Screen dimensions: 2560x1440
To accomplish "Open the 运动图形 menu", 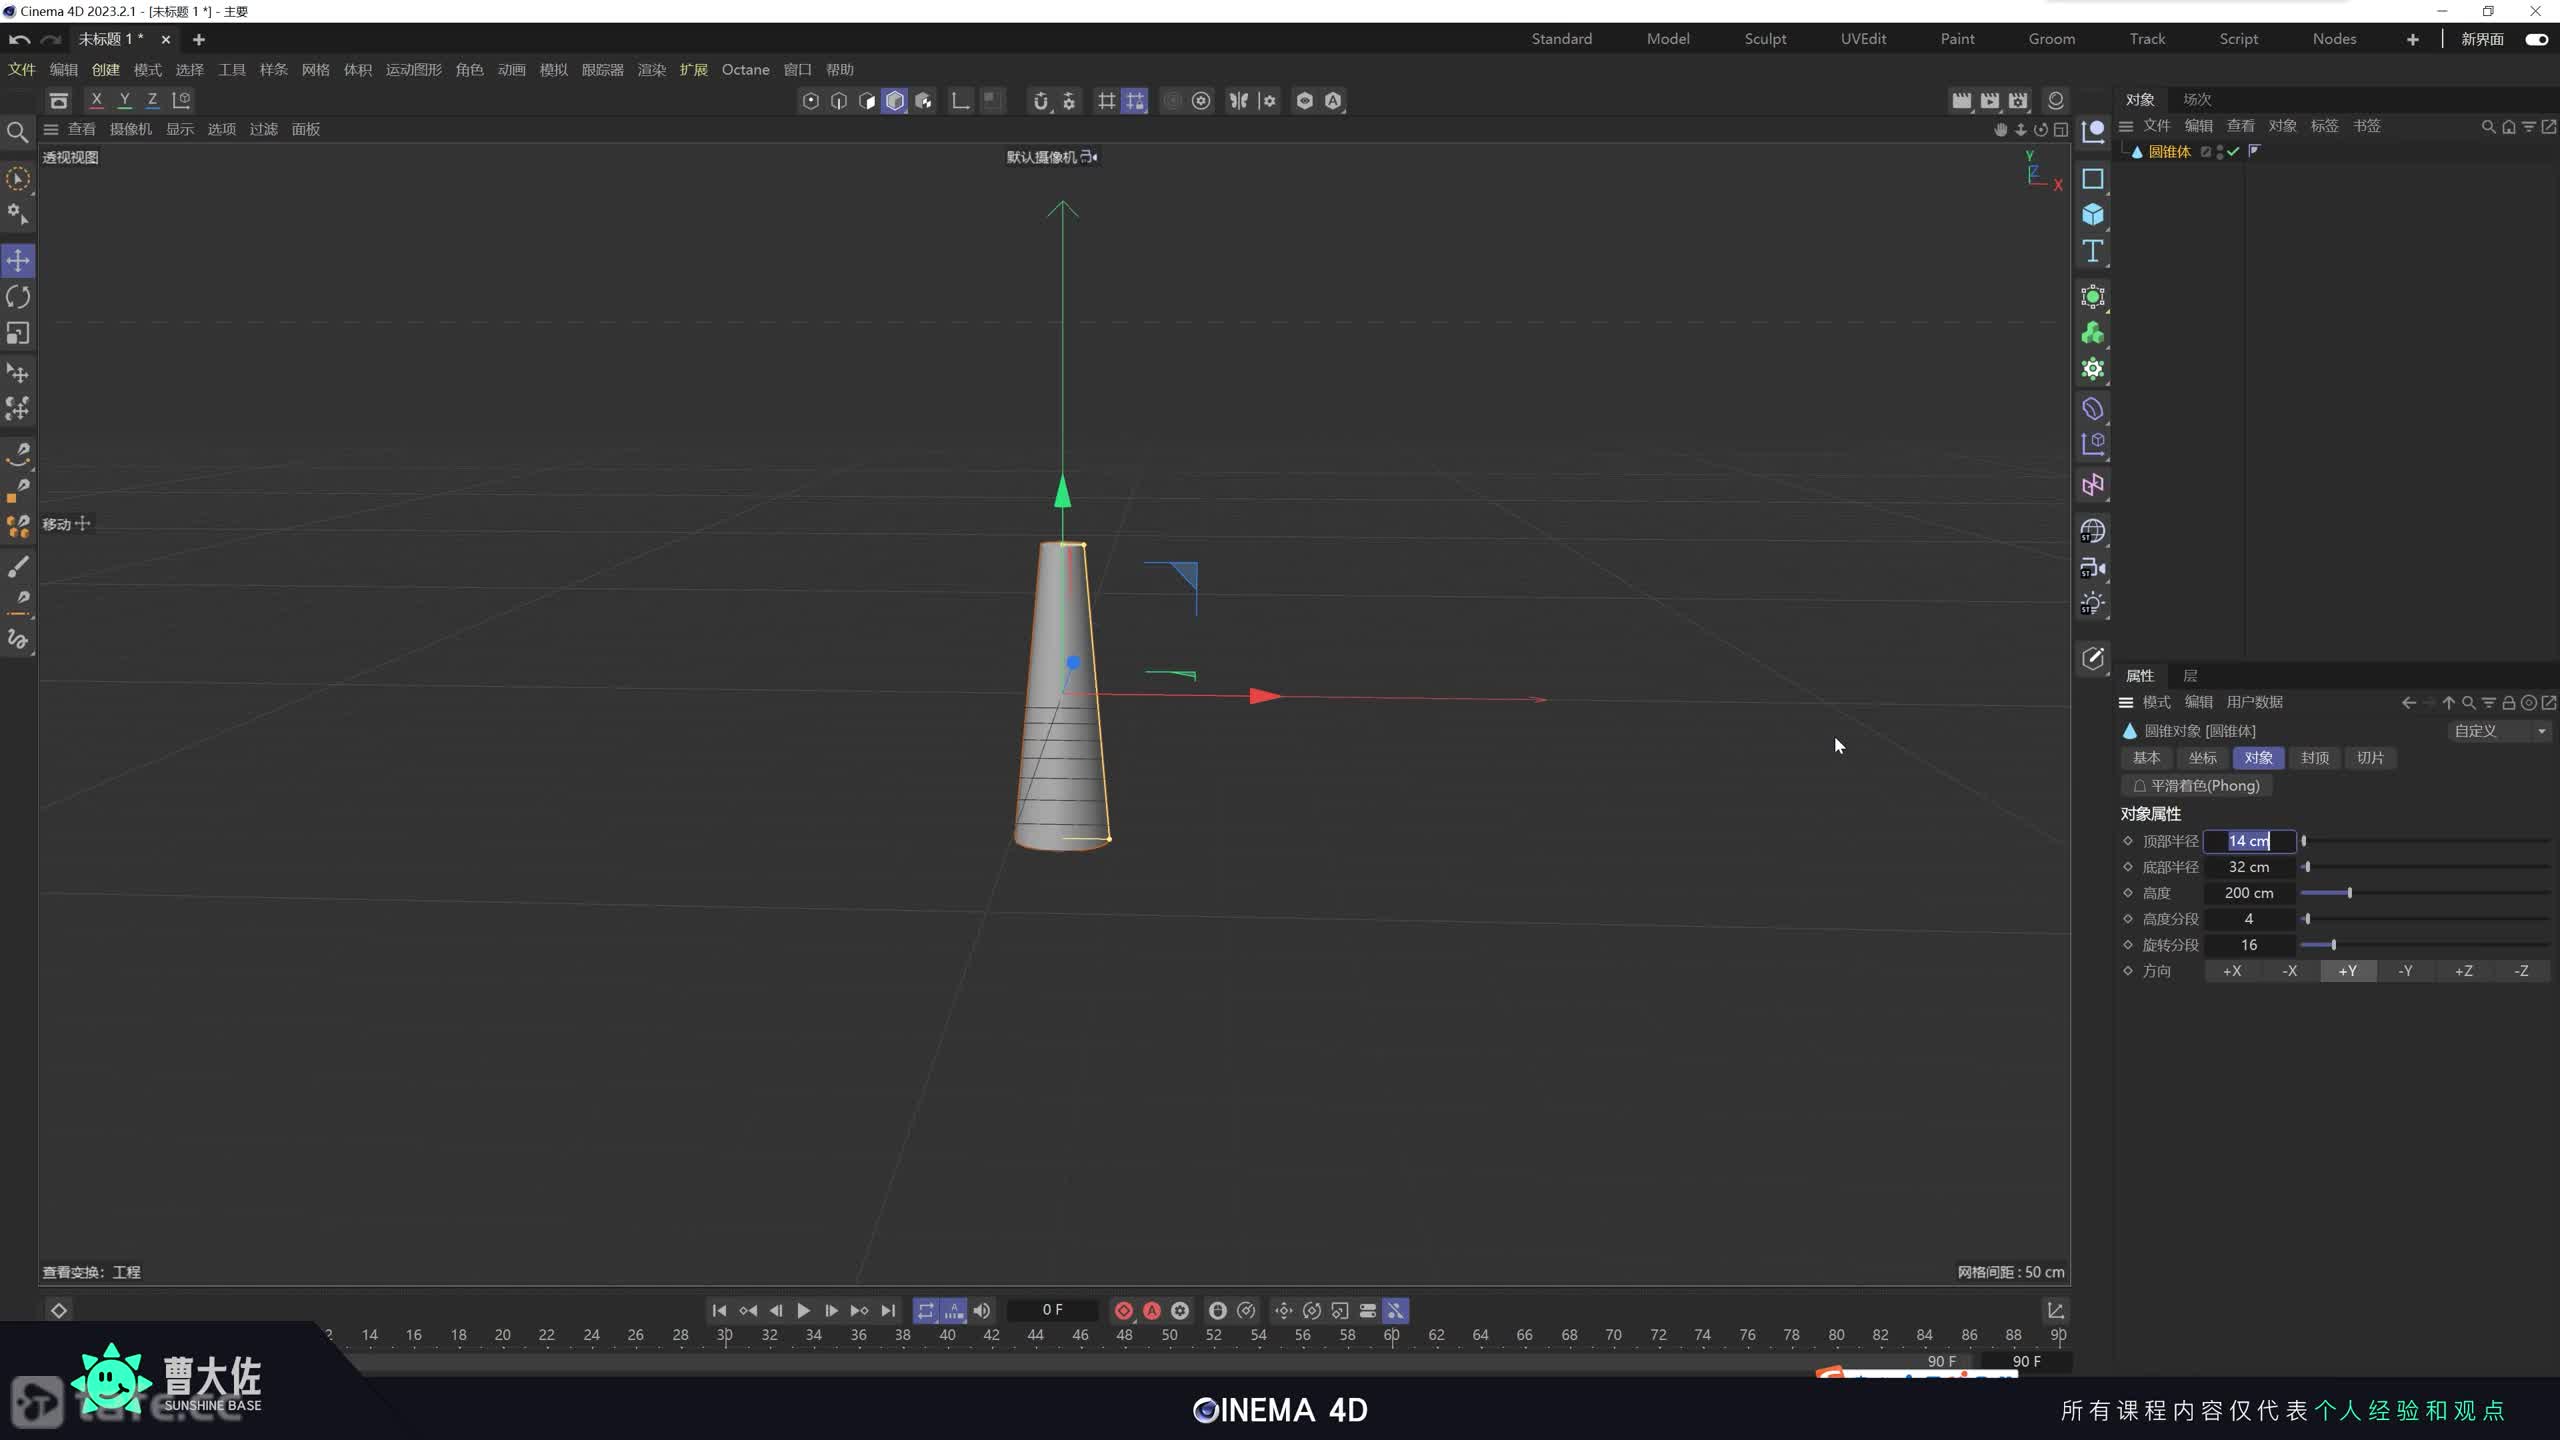I will 413,70.
